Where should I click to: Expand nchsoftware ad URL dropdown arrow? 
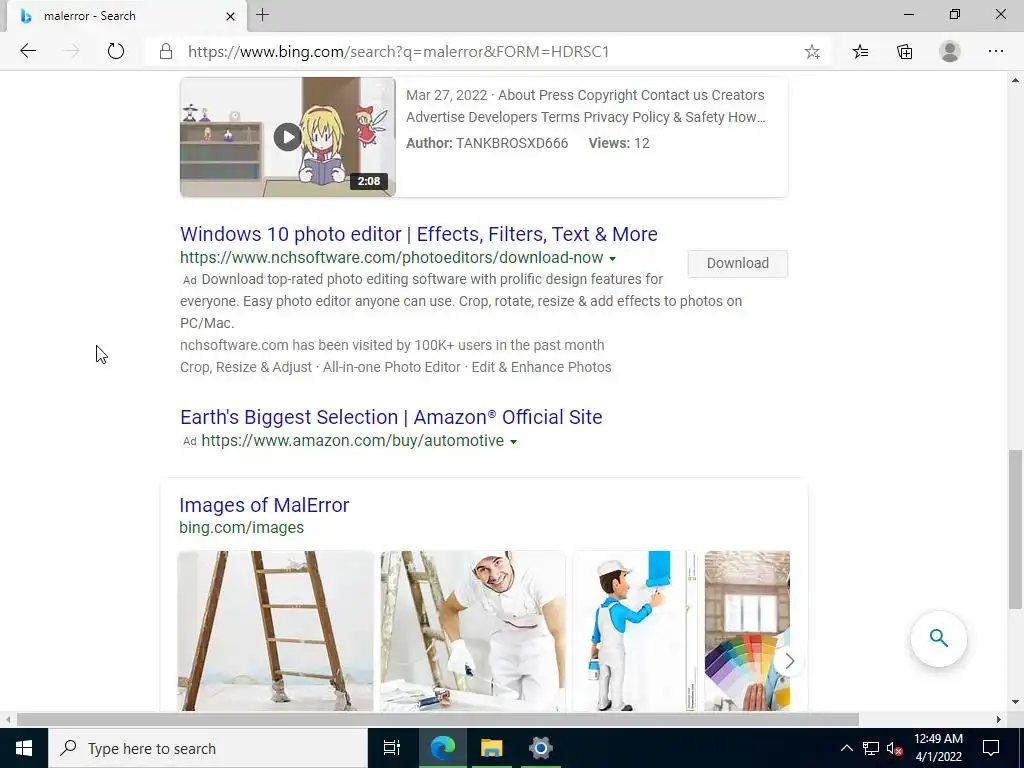613,259
